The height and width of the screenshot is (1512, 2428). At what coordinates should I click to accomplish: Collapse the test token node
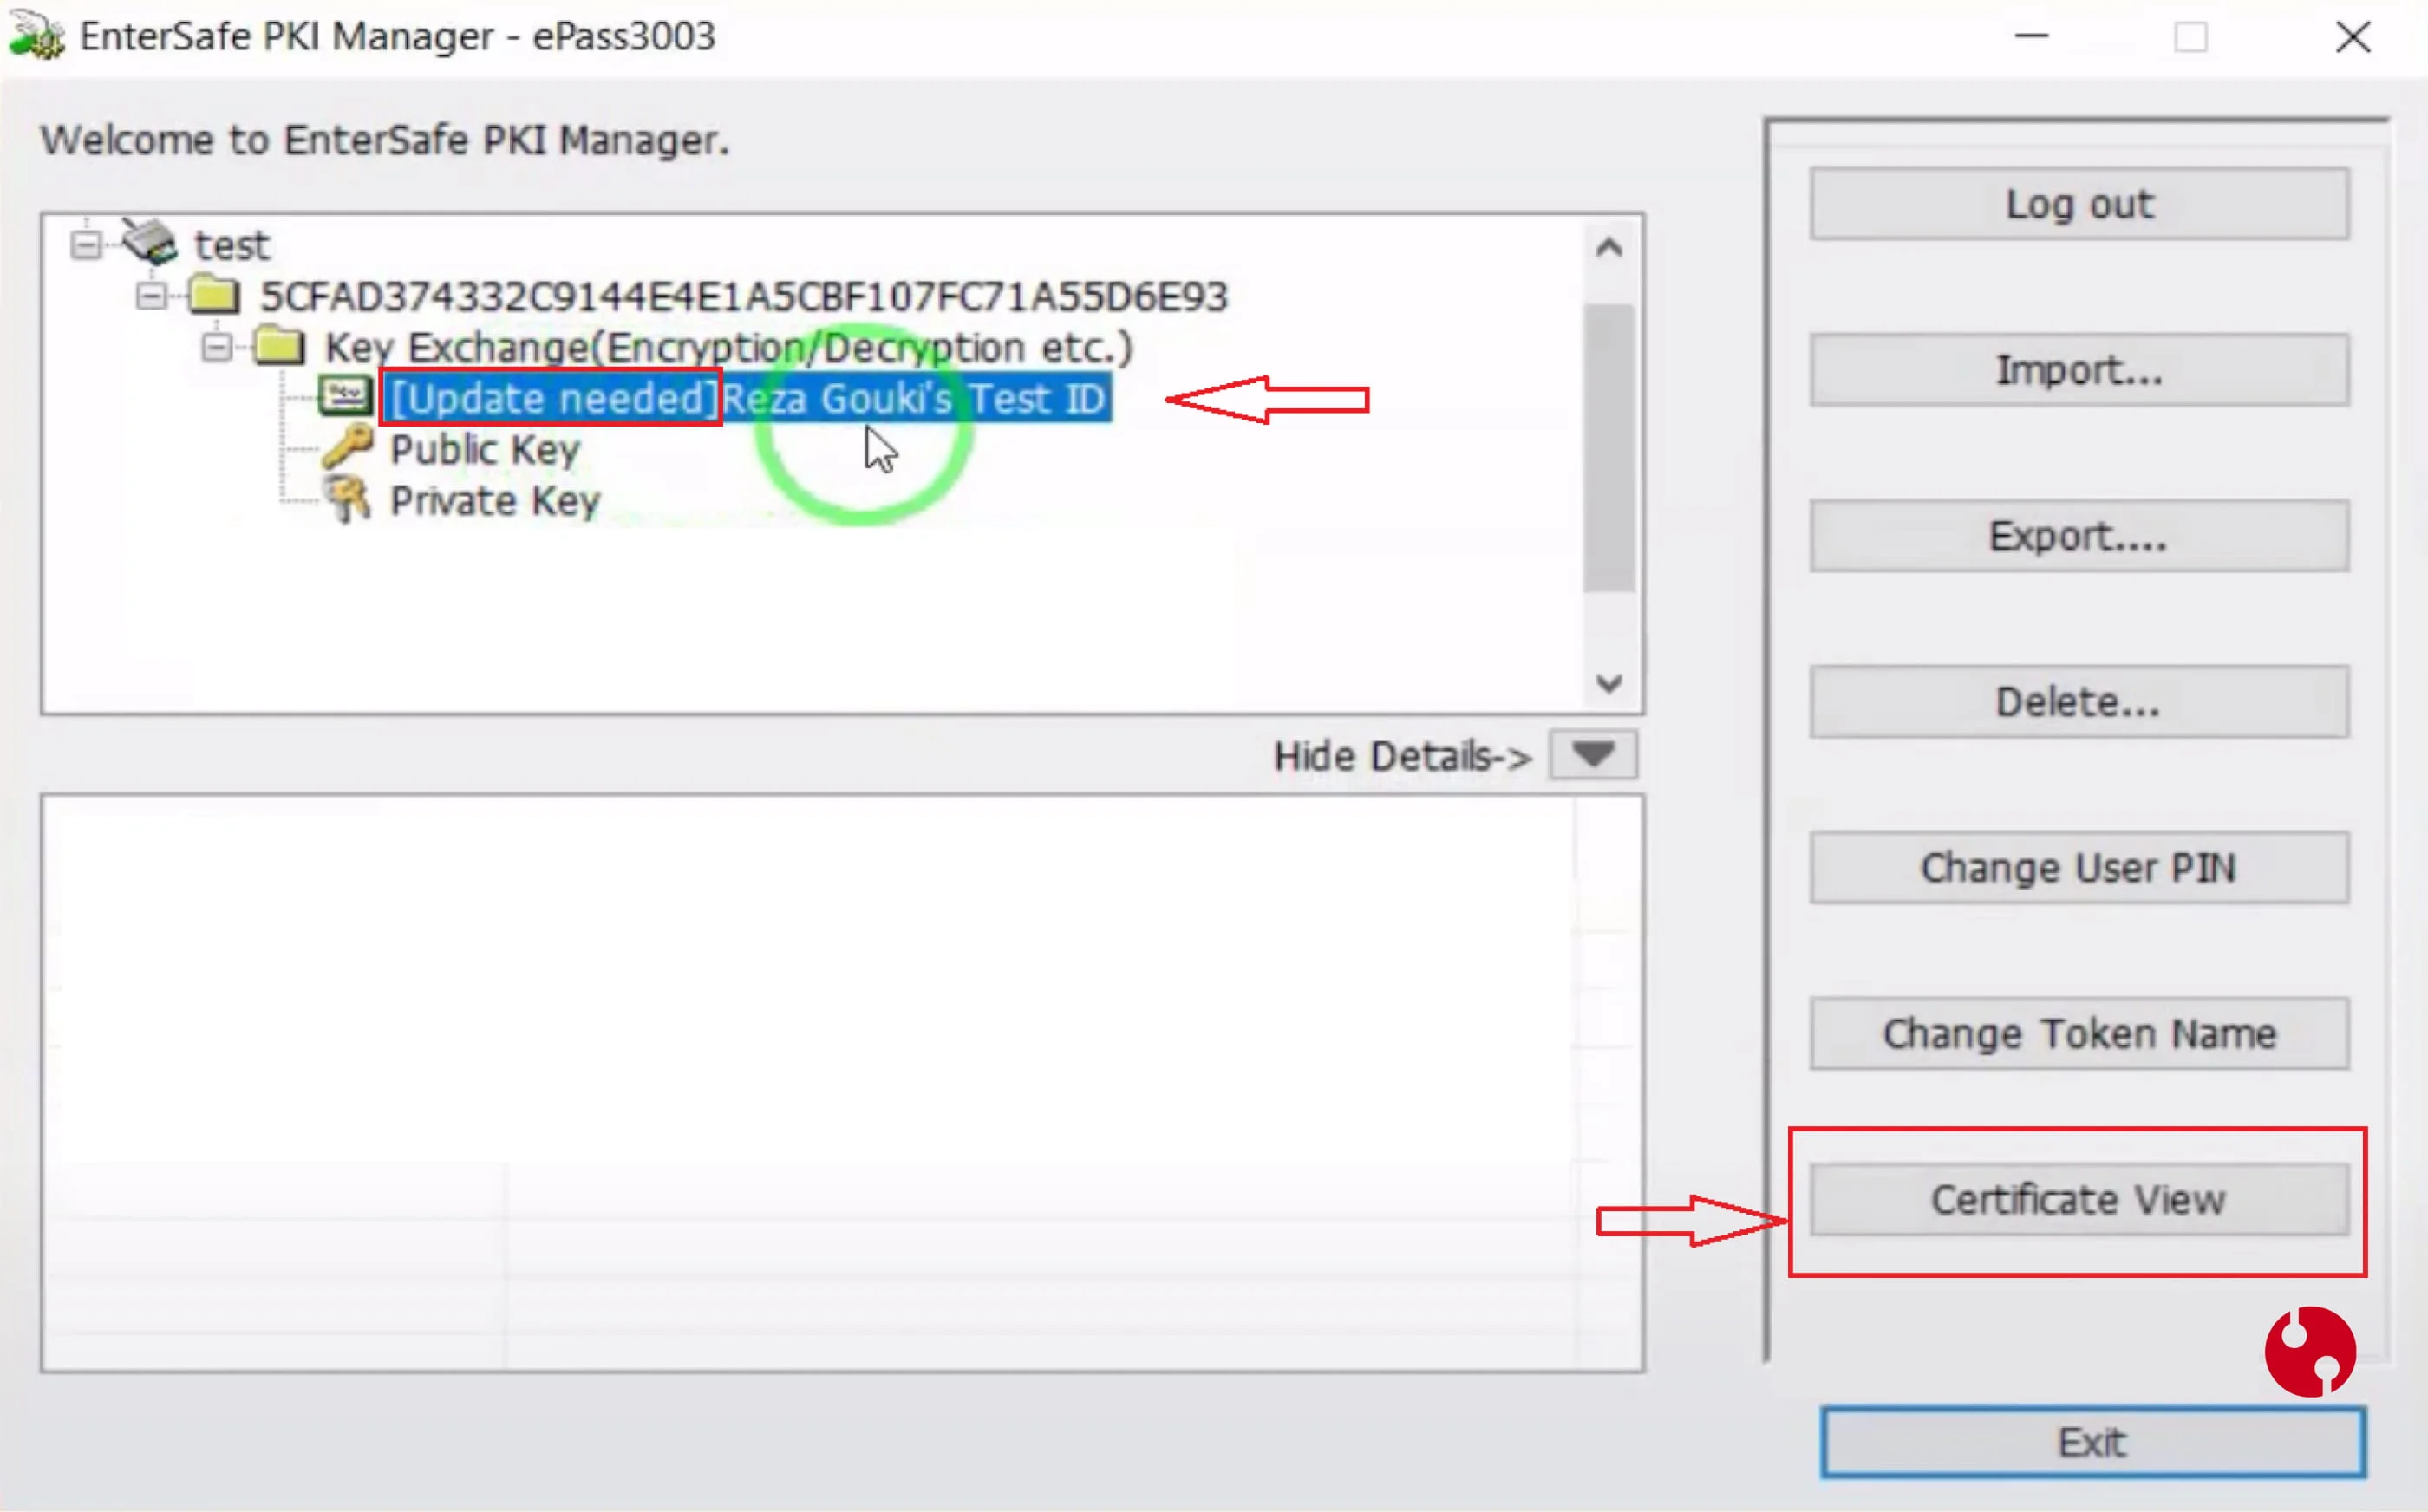(x=87, y=245)
